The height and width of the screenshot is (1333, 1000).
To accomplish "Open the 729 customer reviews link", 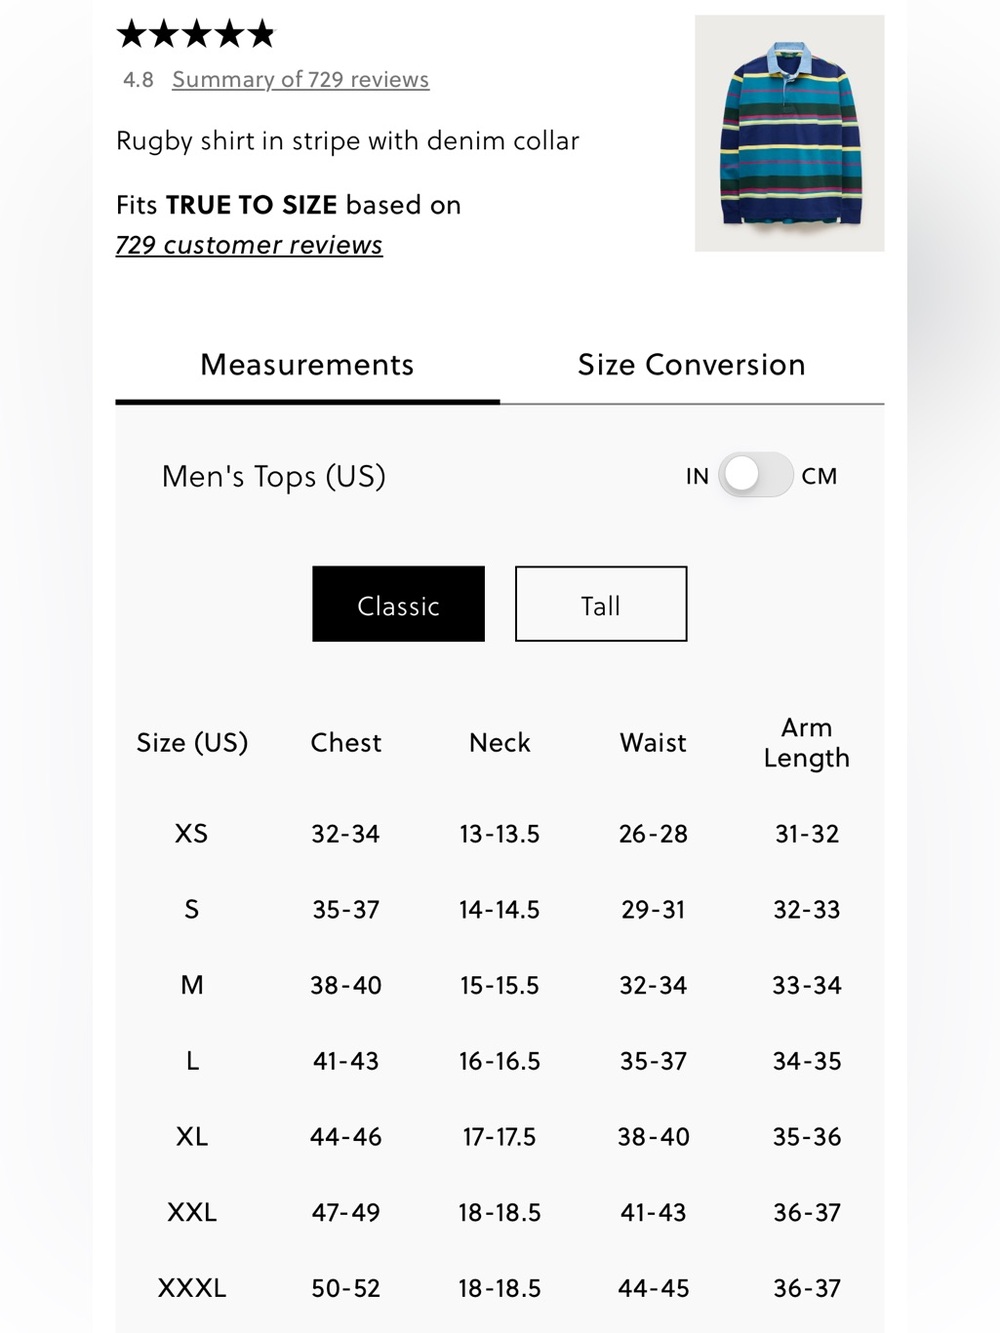I will click(249, 245).
